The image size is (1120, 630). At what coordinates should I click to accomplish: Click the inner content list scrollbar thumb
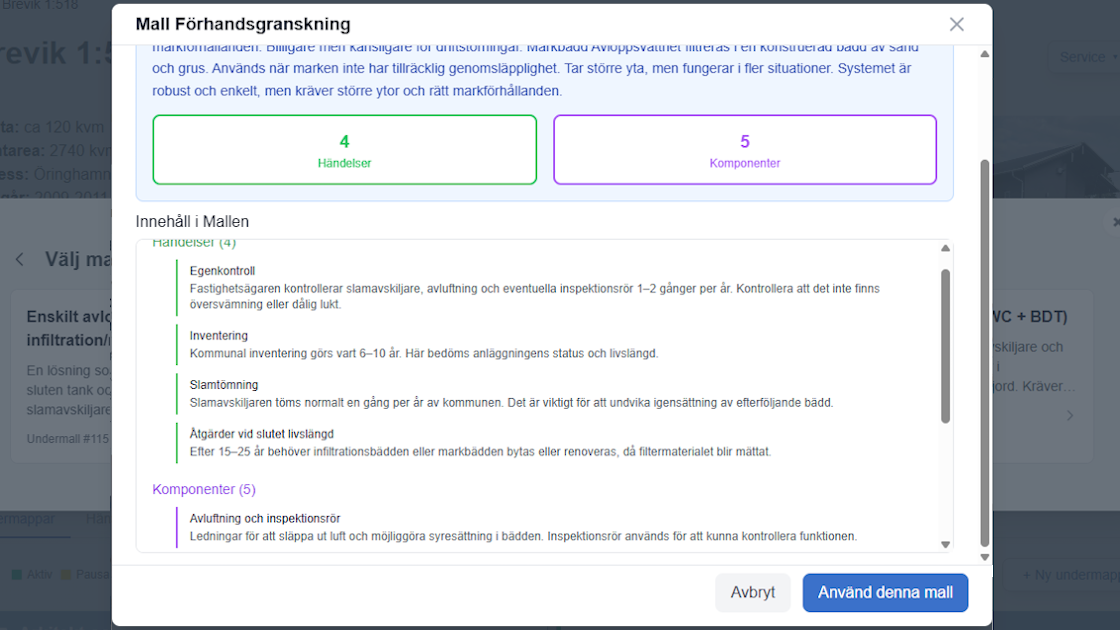(x=945, y=346)
